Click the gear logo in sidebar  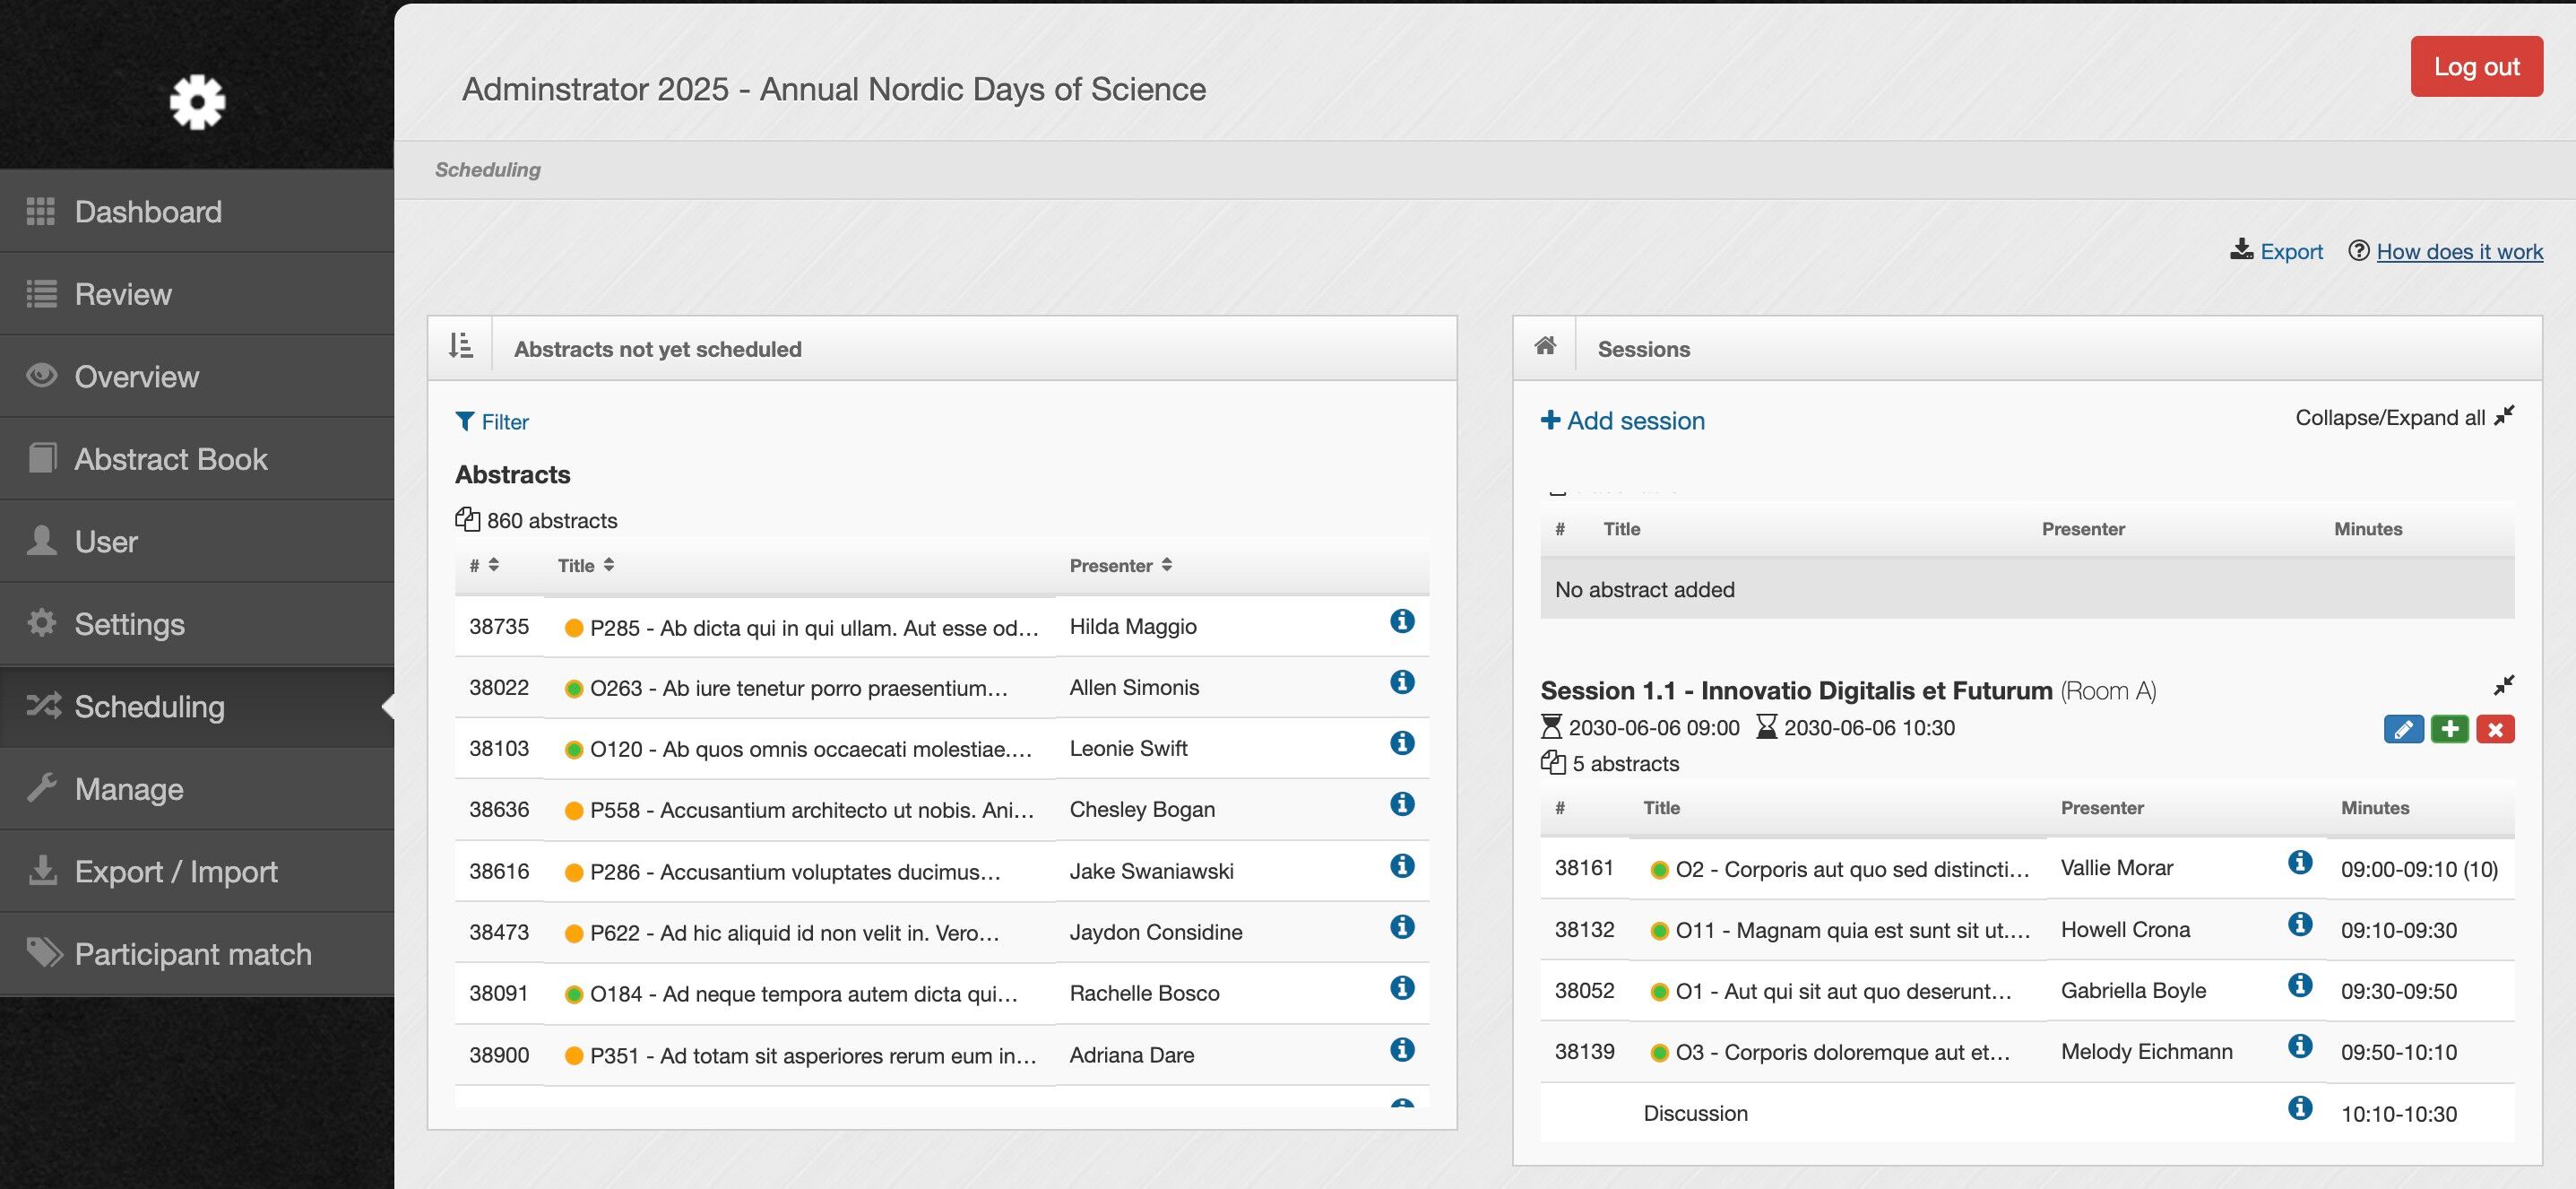click(197, 101)
